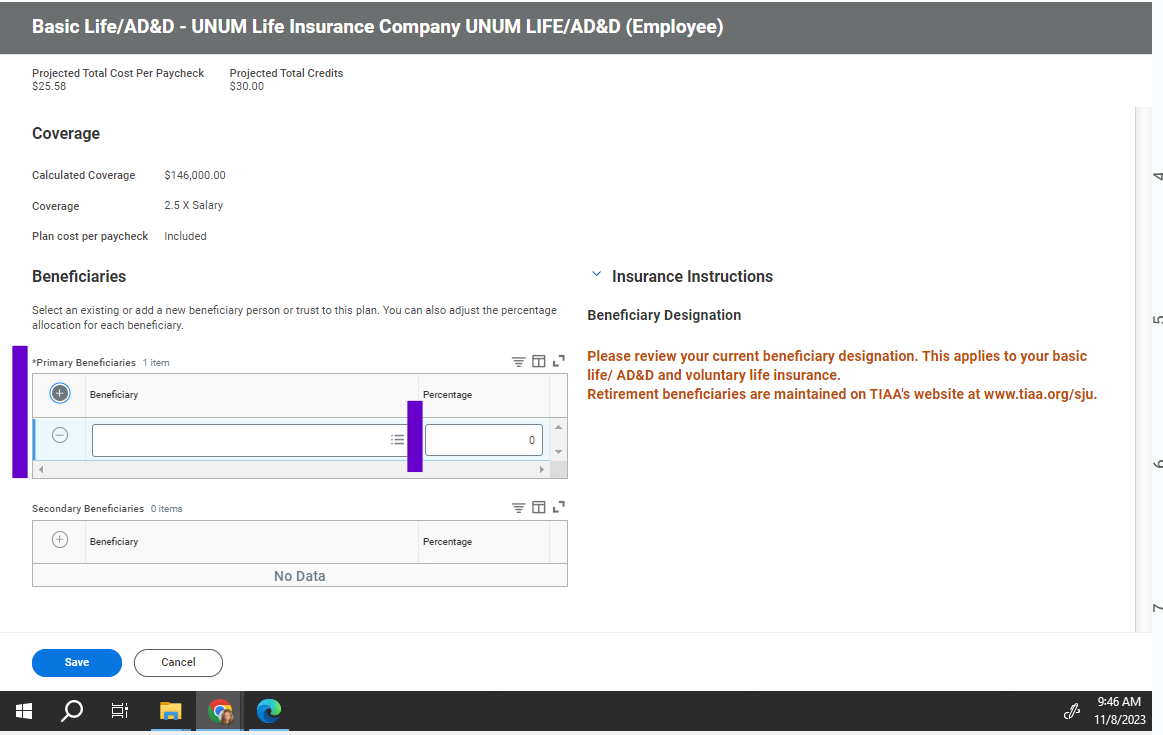
Task: Nudge primary table scrollbar down arrow
Action: point(559,452)
